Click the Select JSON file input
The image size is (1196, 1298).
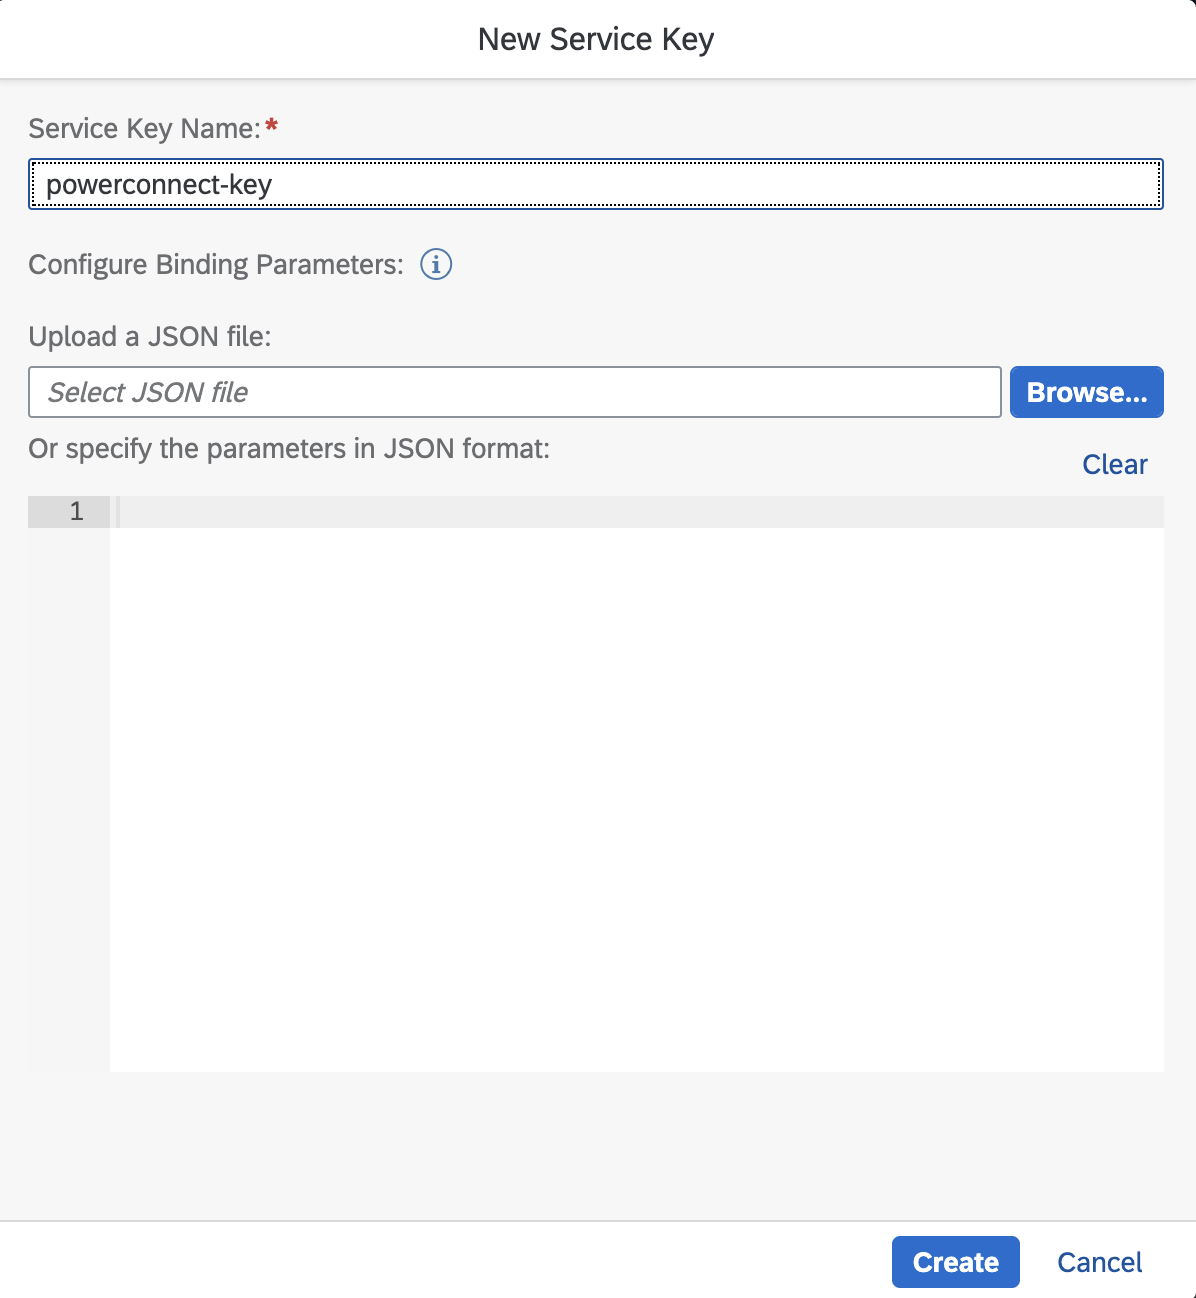[514, 392]
